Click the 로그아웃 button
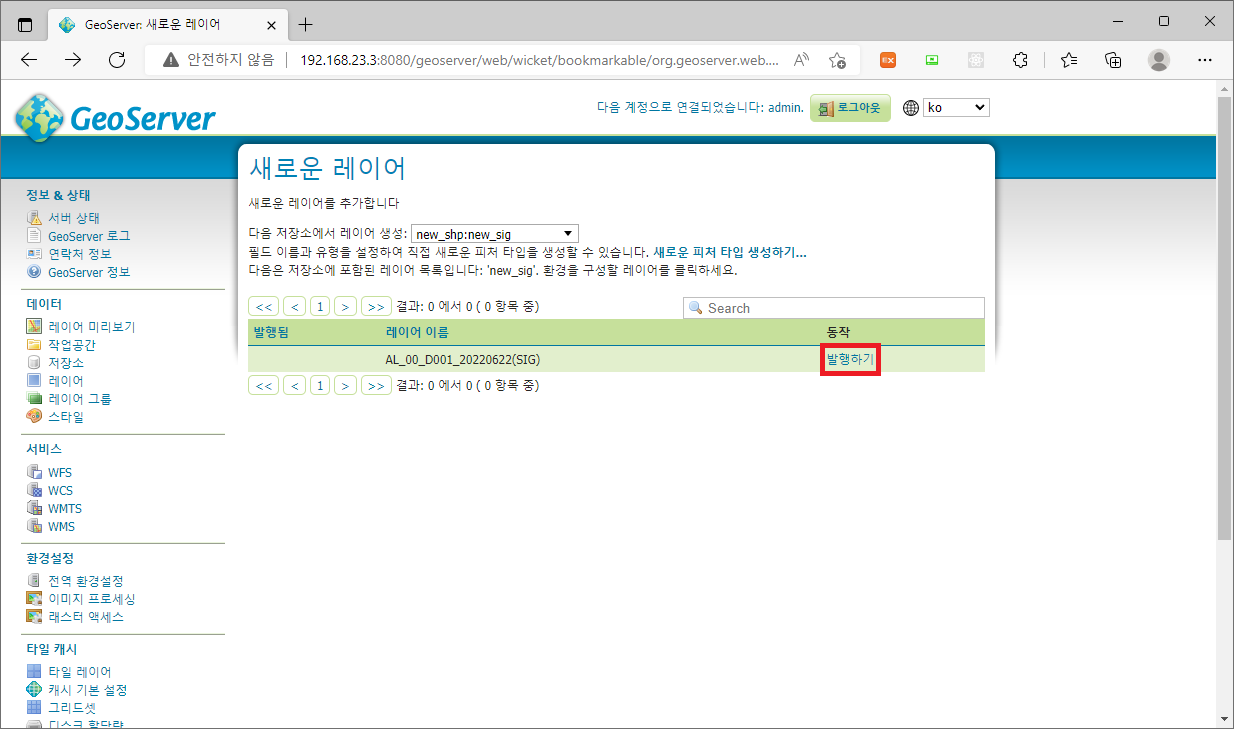This screenshot has width=1234, height=729. point(850,108)
